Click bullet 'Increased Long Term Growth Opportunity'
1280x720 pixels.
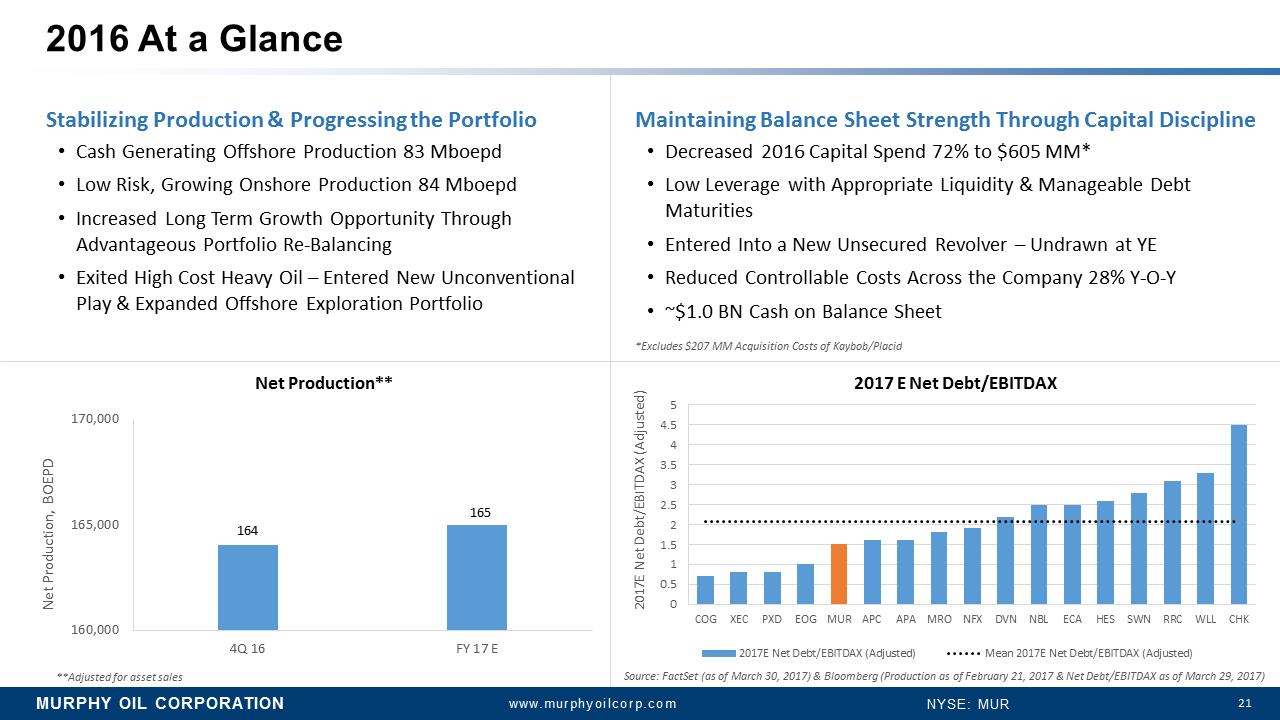[293, 231]
